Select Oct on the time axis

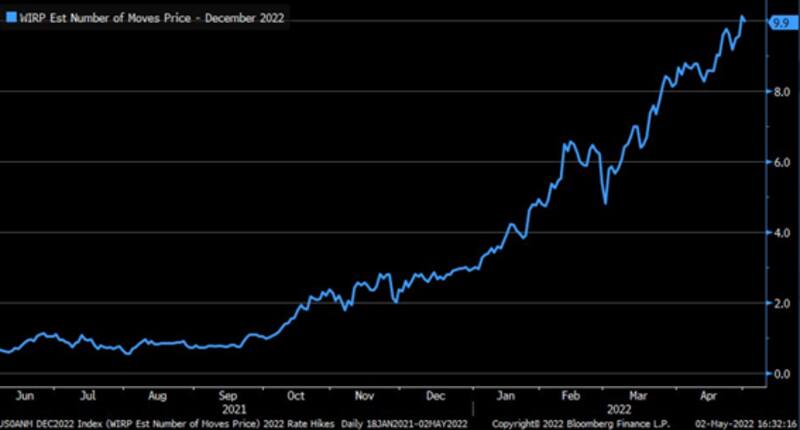click(x=296, y=395)
